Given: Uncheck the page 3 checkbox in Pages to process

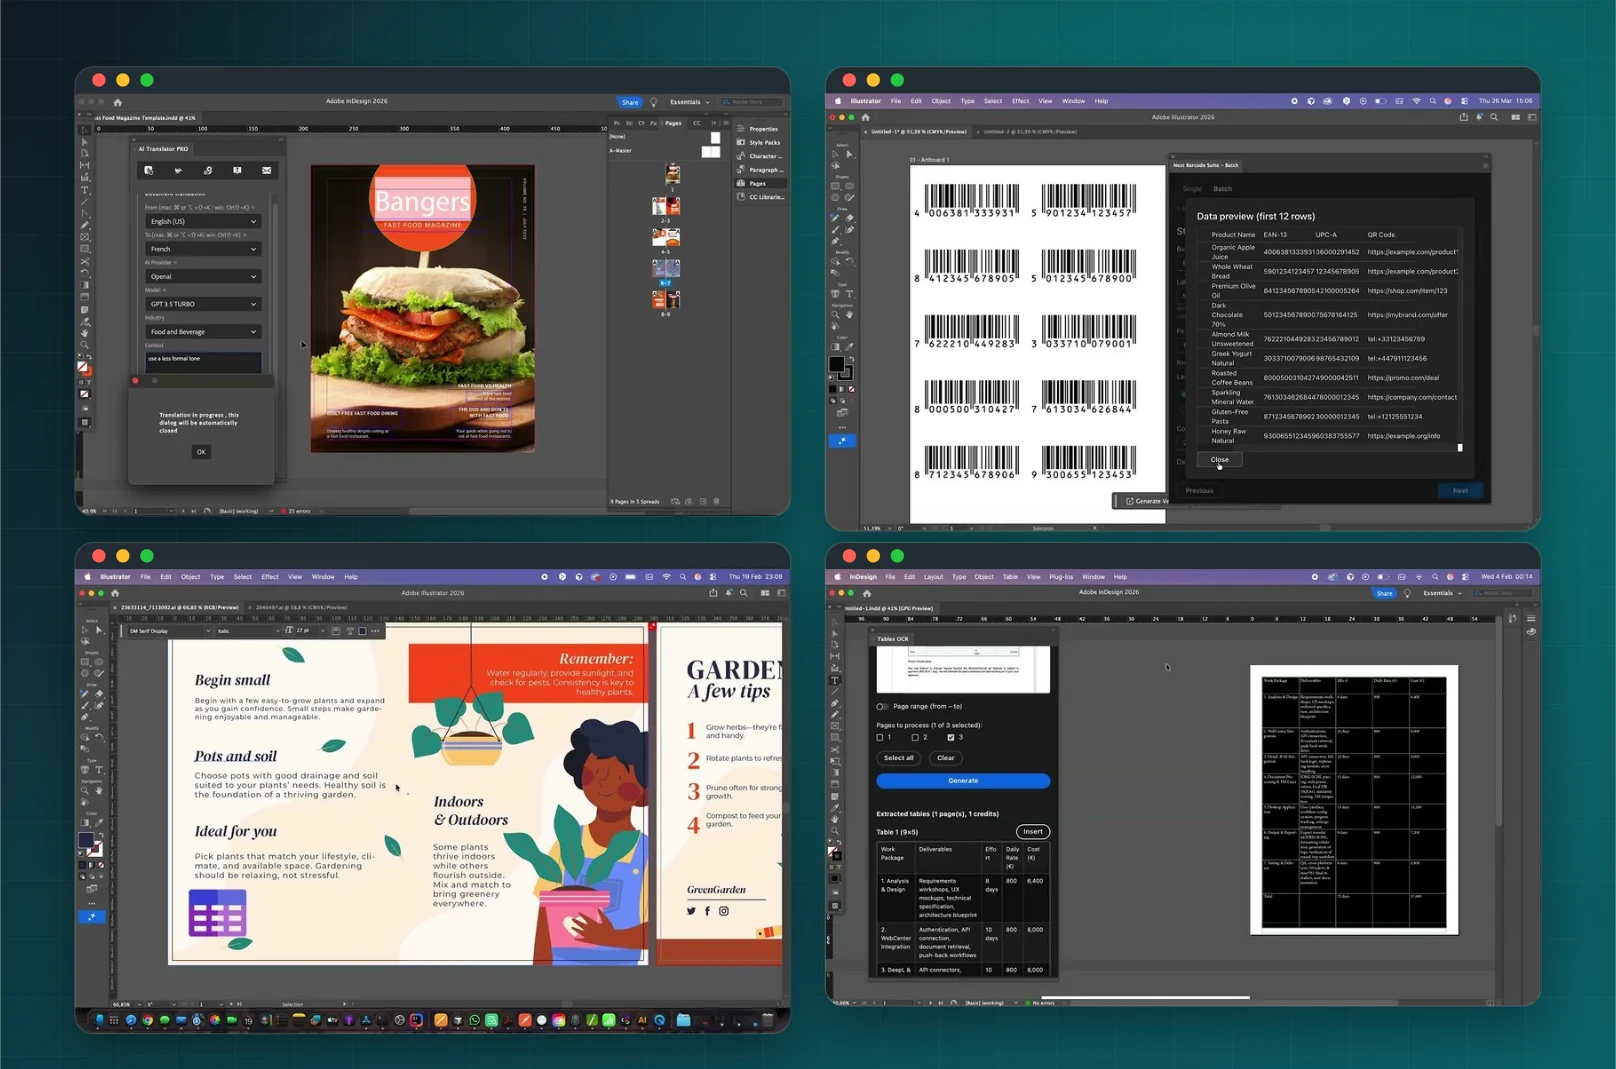Looking at the screenshot, I should (x=951, y=737).
